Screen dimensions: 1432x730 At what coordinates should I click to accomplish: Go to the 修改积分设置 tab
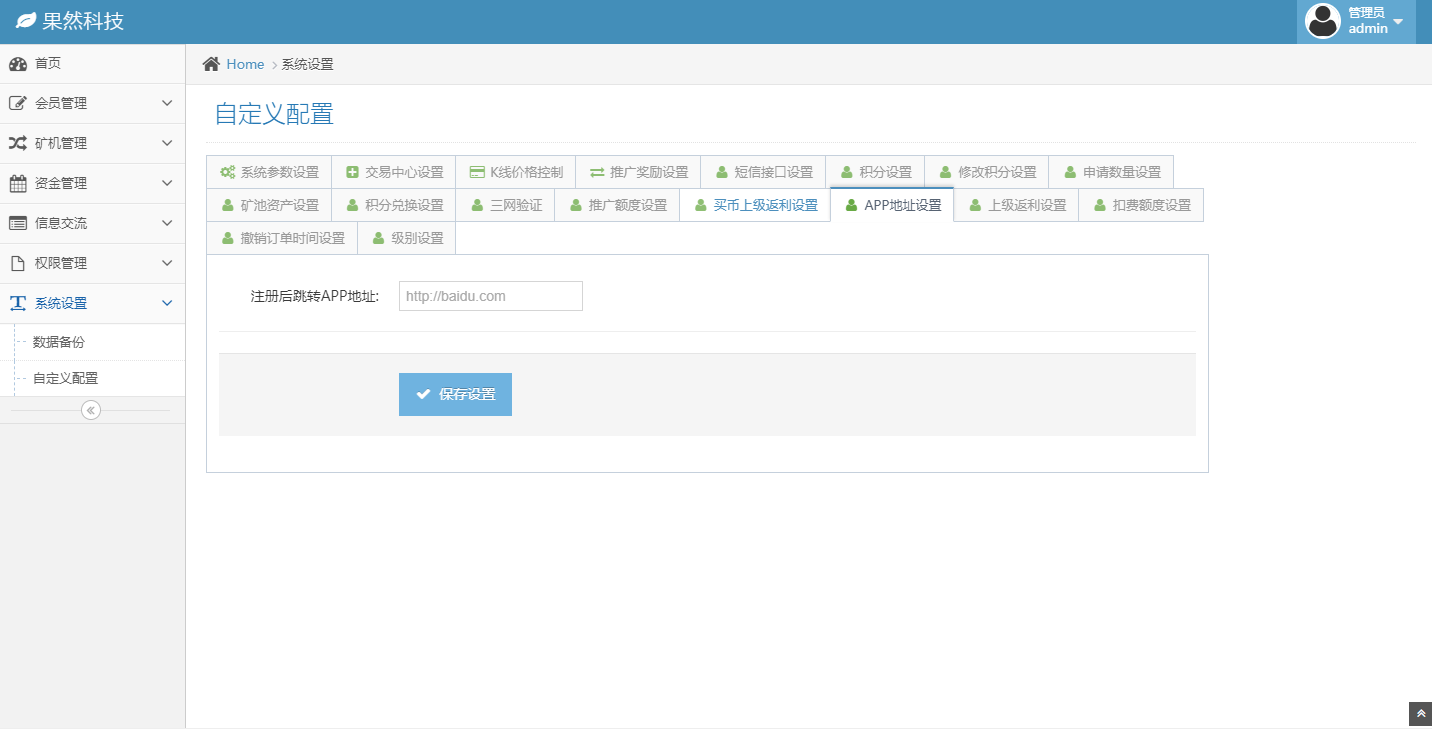[987, 172]
